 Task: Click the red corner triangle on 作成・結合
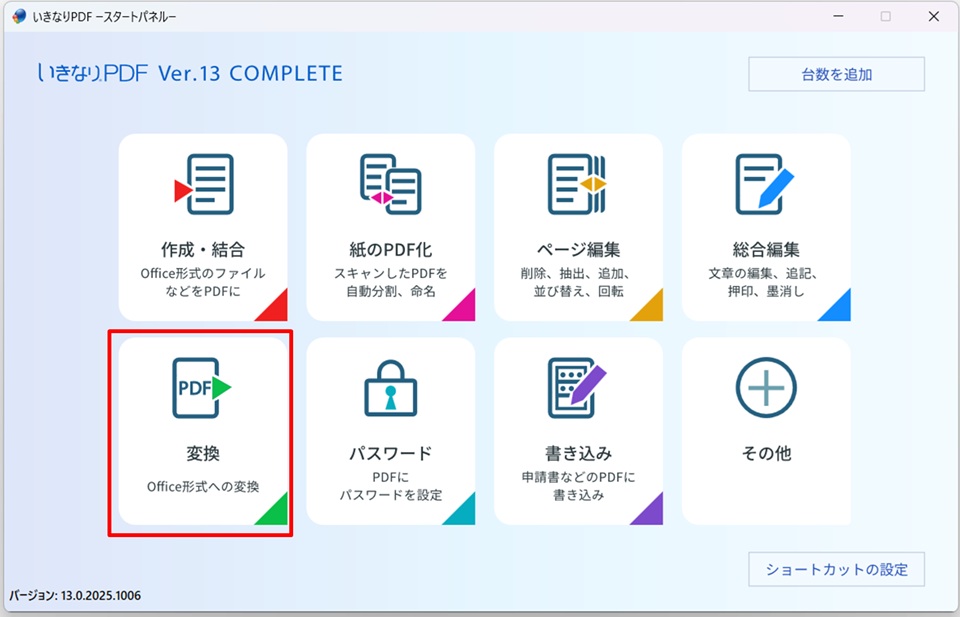pyautogui.click(x=276, y=310)
